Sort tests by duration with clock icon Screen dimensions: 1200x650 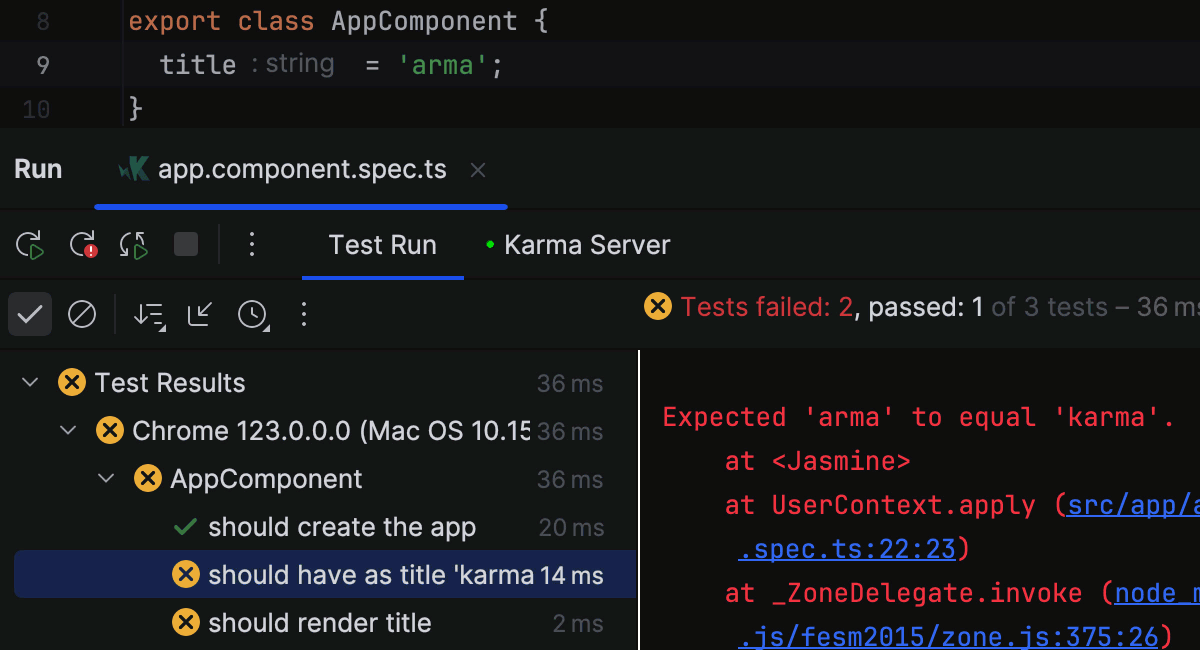pos(253,314)
